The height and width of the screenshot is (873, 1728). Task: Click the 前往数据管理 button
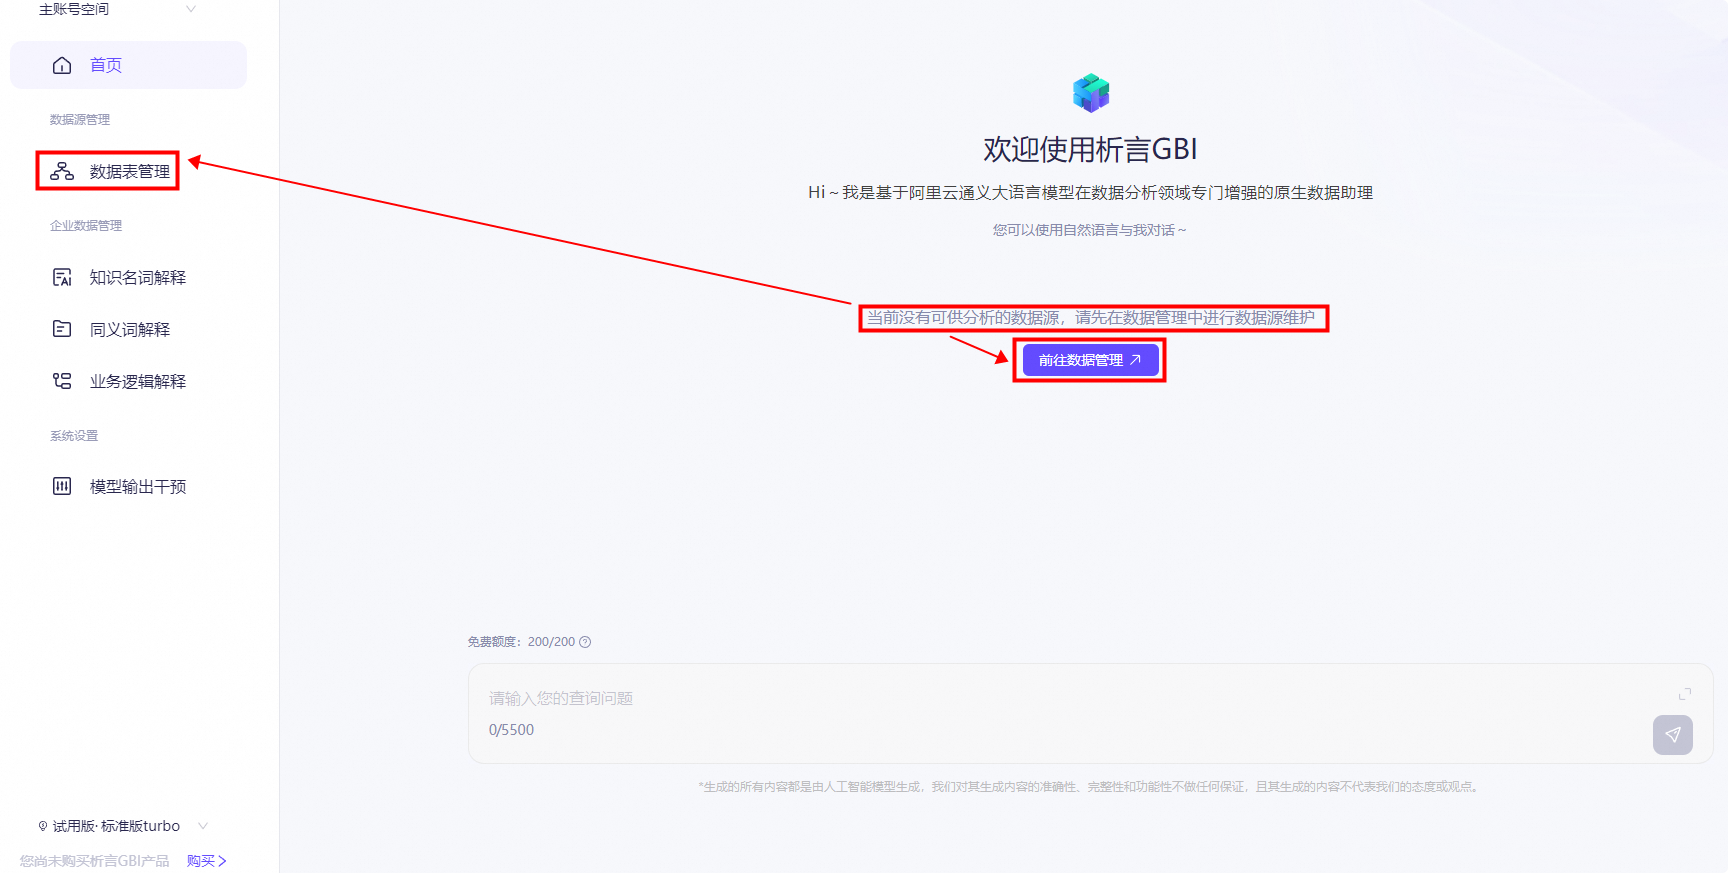(1090, 360)
